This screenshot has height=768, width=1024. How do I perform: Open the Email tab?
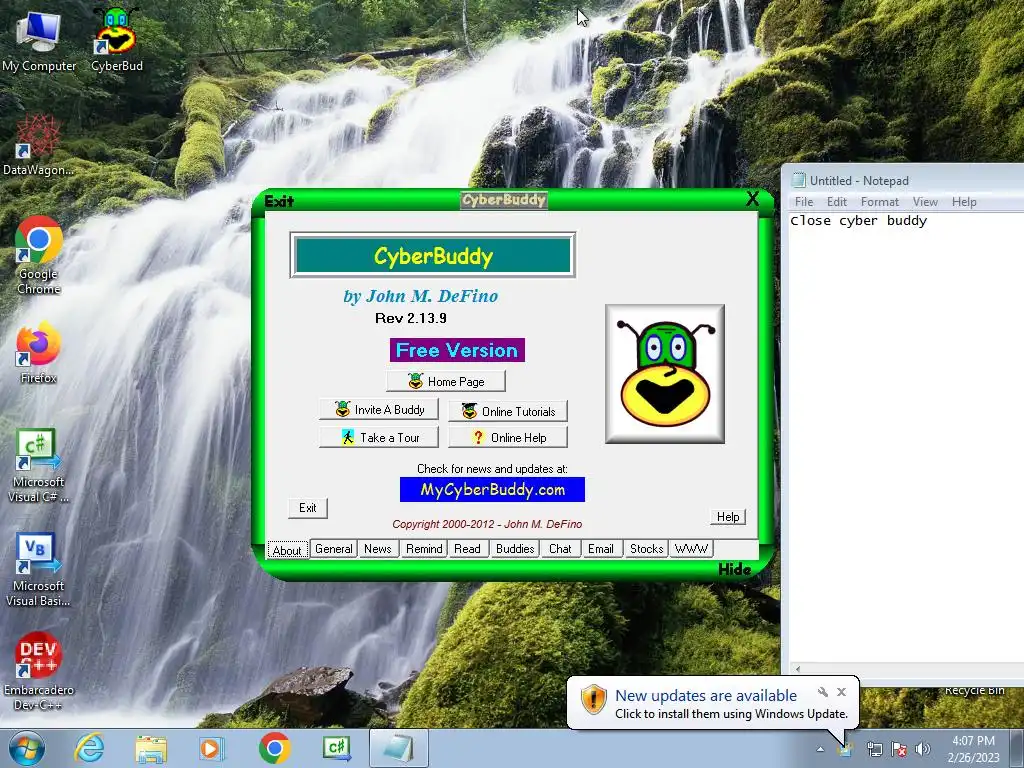(x=601, y=549)
